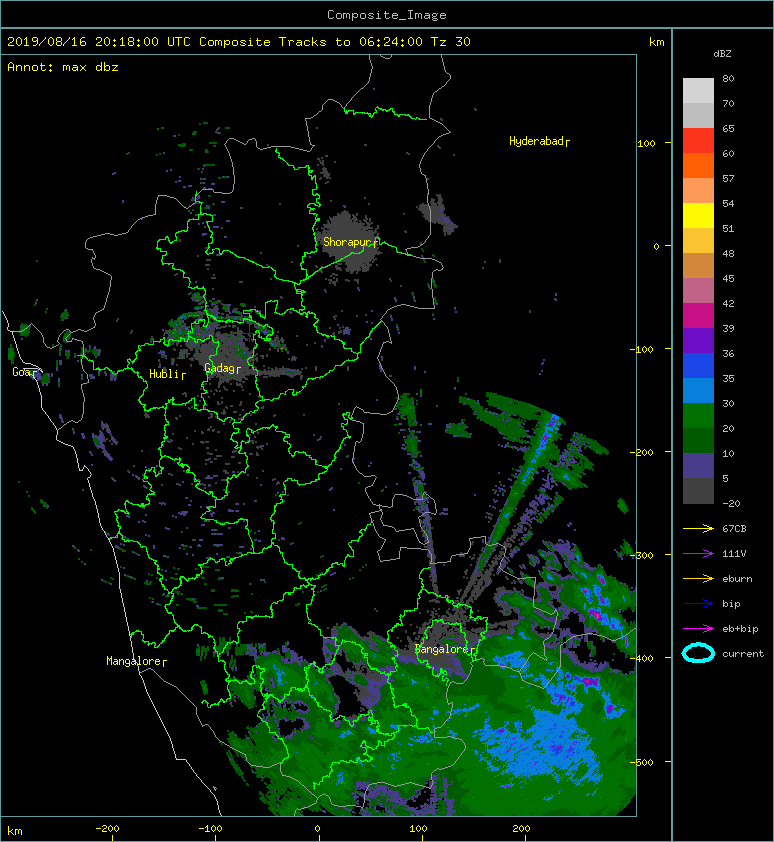Screen dimensions: 774x842
Task: Click the -200 km tick on the horizontal axis
Action: point(107,829)
